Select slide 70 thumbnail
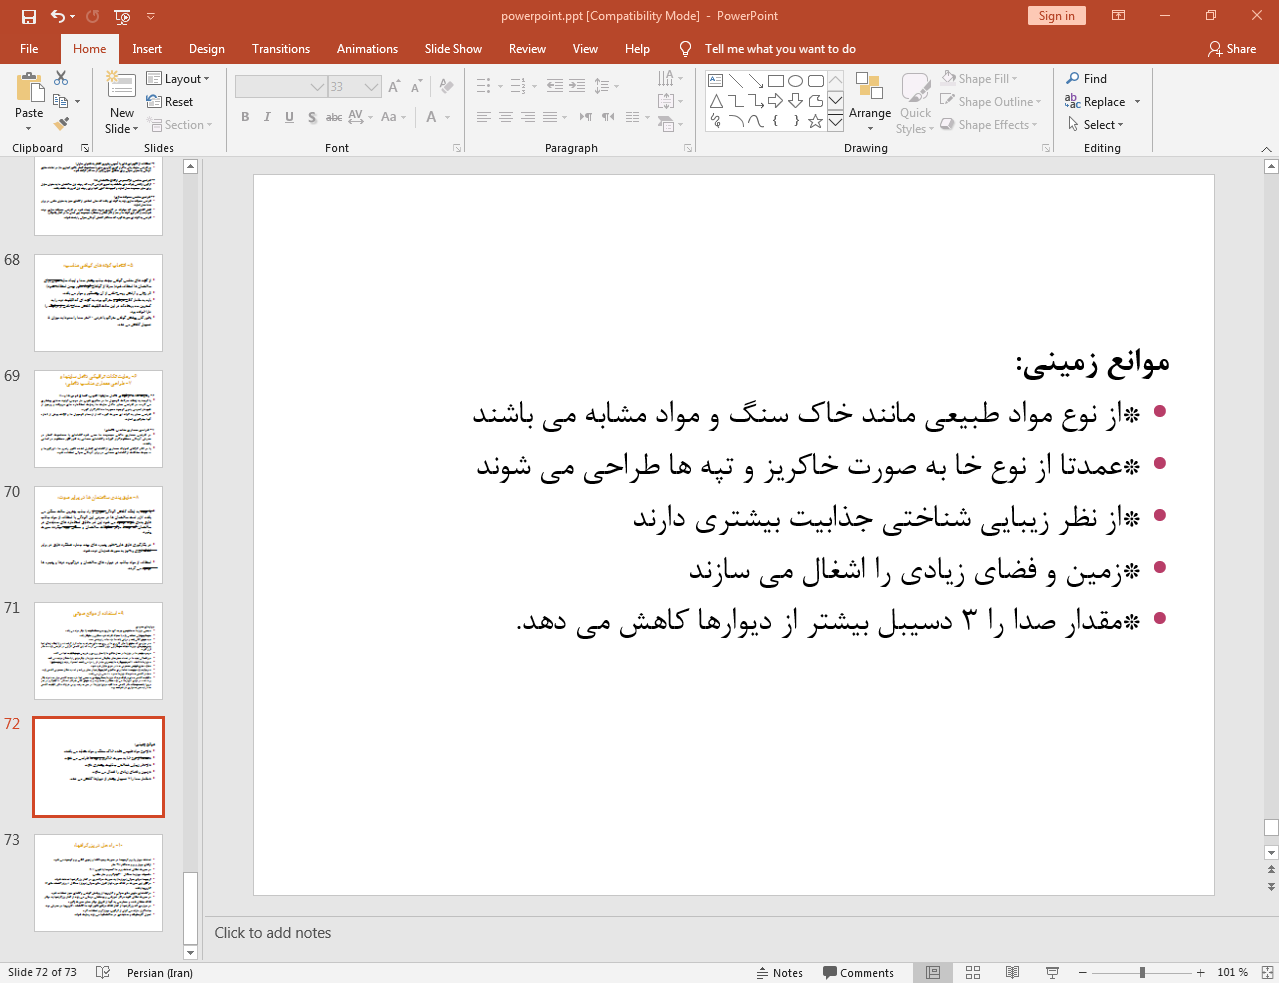1279x983 pixels. pyautogui.click(x=98, y=535)
